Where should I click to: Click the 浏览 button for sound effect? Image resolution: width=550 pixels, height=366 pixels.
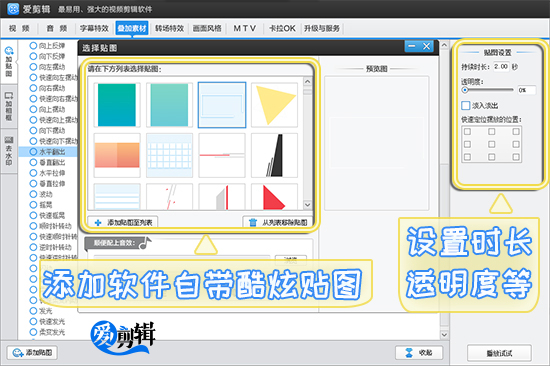(x=291, y=260)
